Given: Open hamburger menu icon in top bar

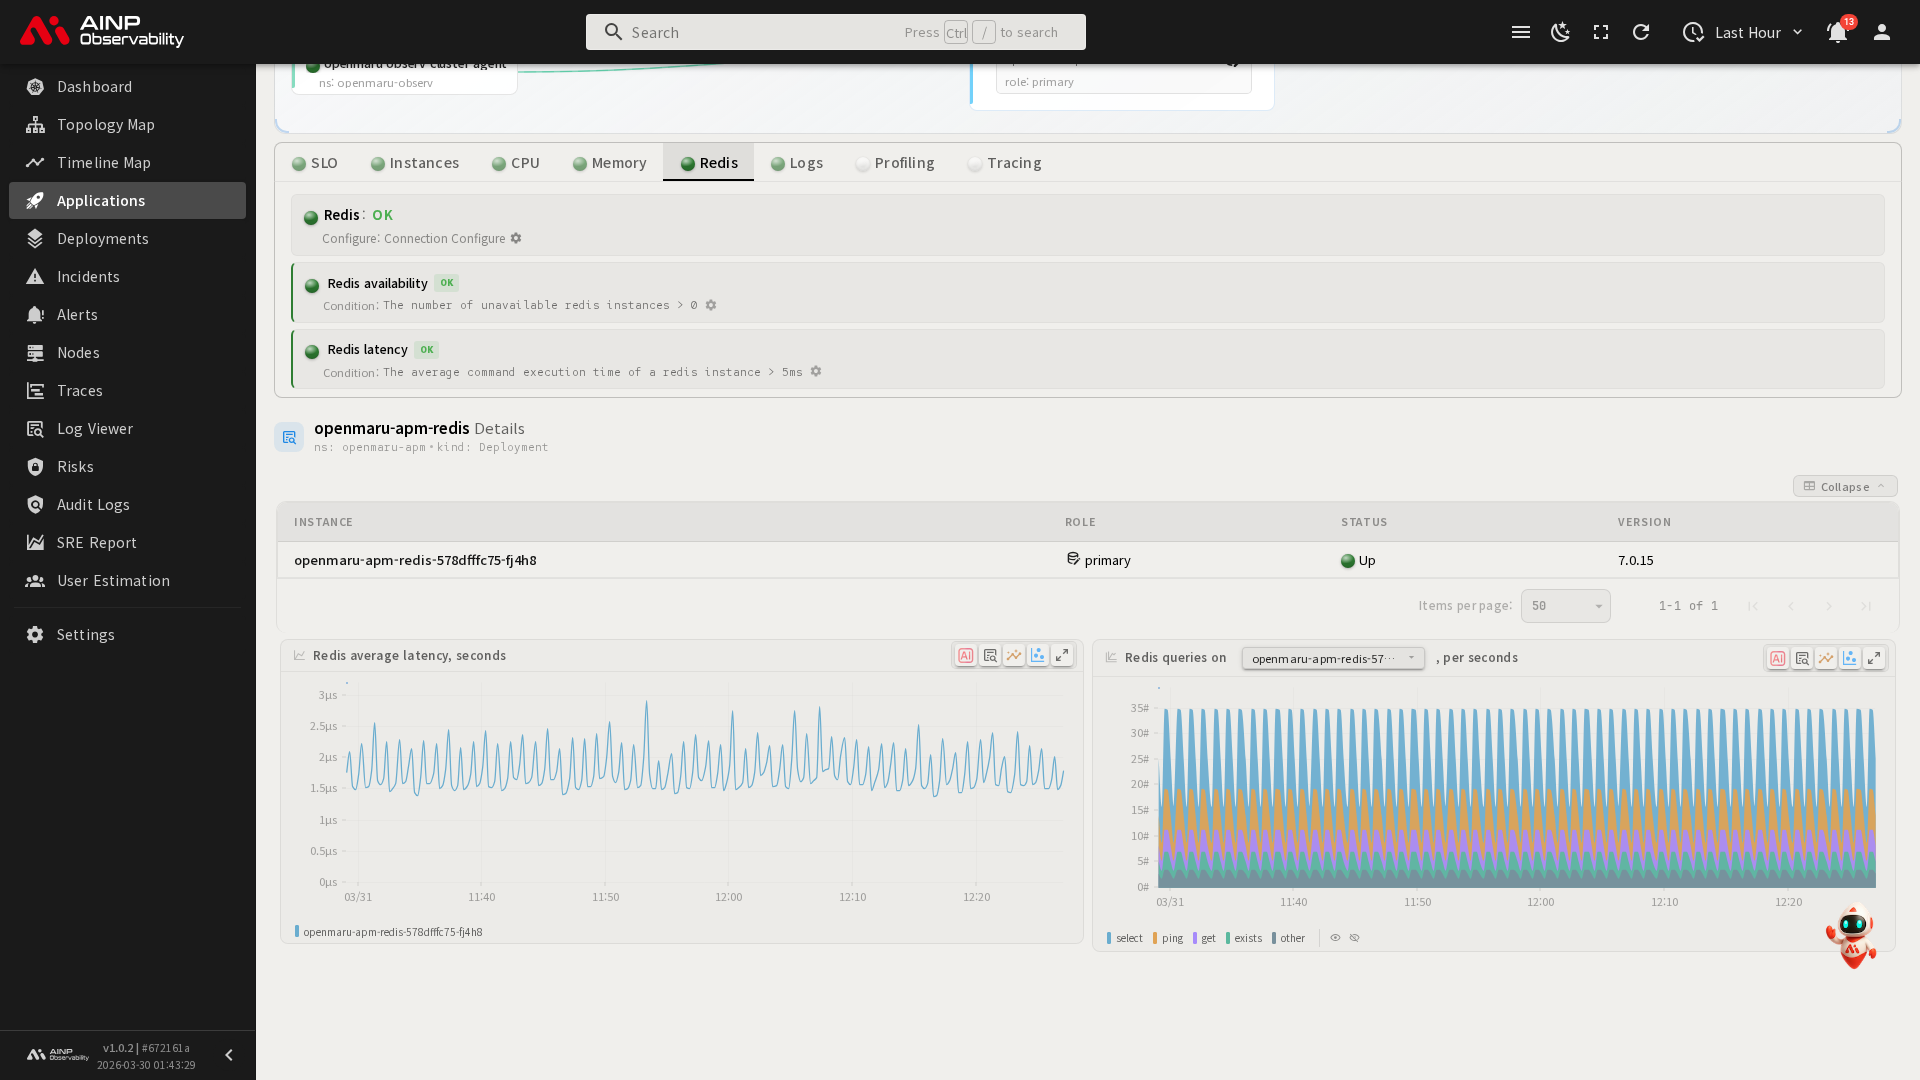Looking at the screenshot, I should (x=1521, y=32).
